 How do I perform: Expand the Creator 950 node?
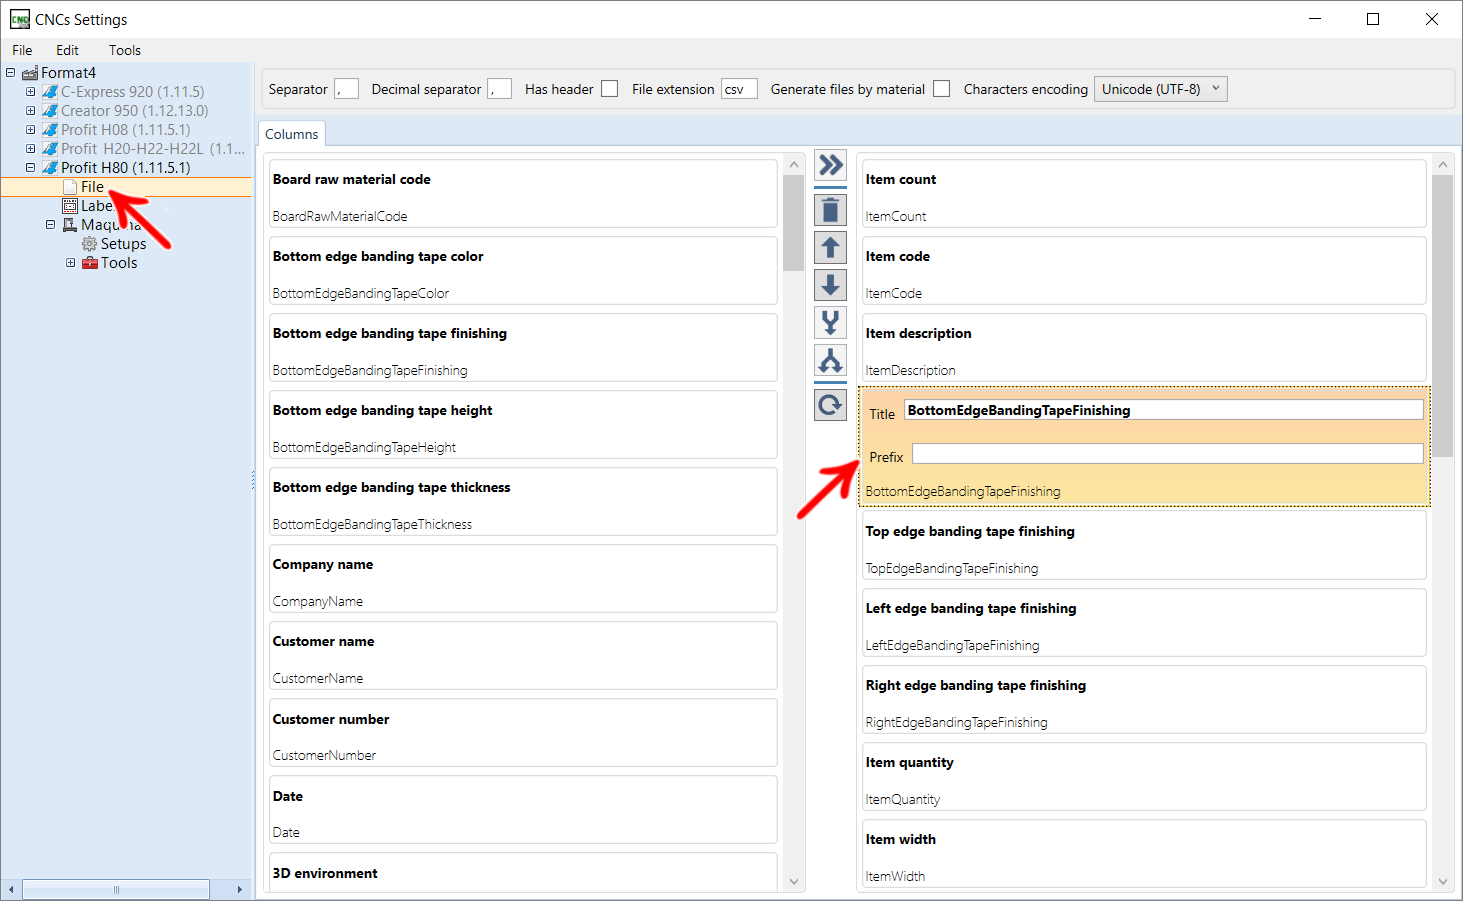30,111
